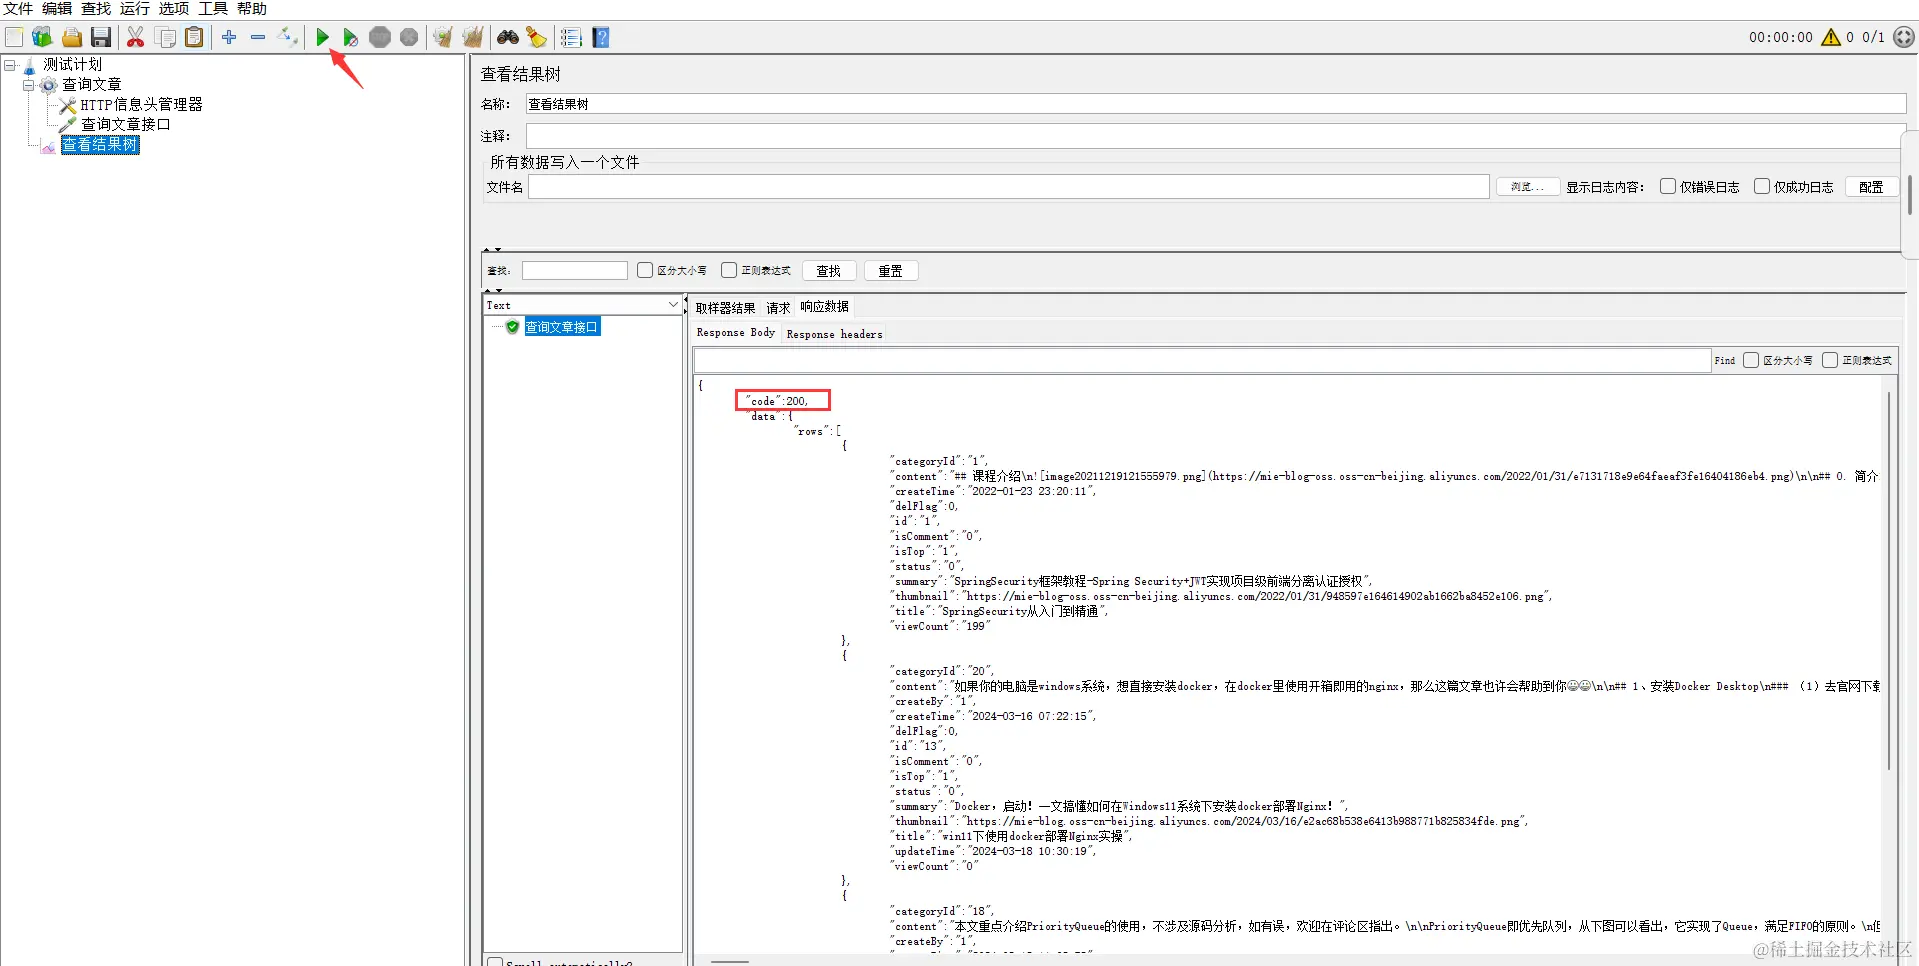
Task: Click the Copy toolbar icon
Action: click(x=166, y=38)
